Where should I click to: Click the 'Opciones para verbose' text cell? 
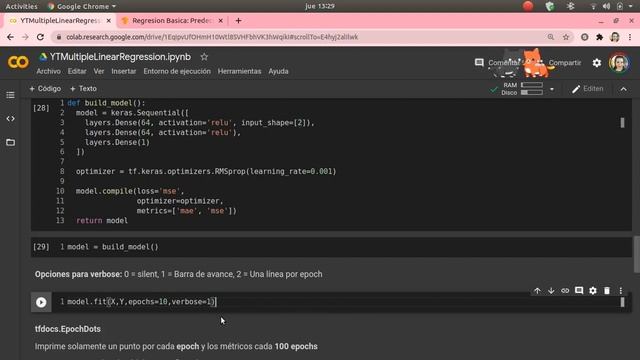tap(178, 274)
